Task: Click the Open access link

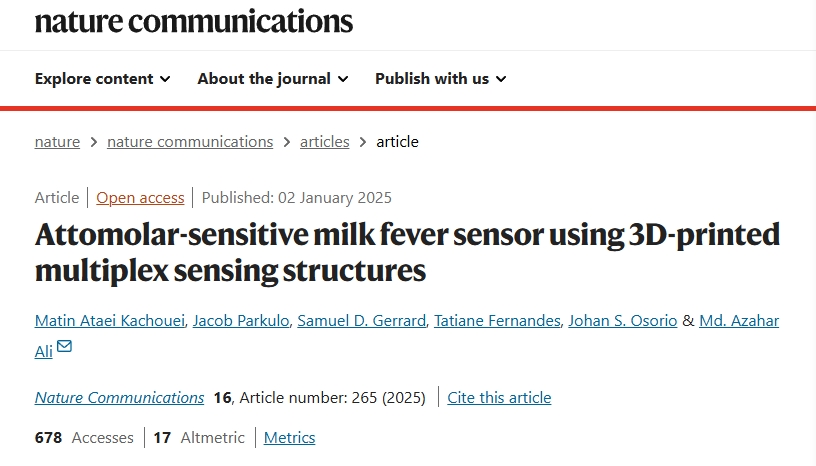Action: pyautogui.click(x=140, y=198)
